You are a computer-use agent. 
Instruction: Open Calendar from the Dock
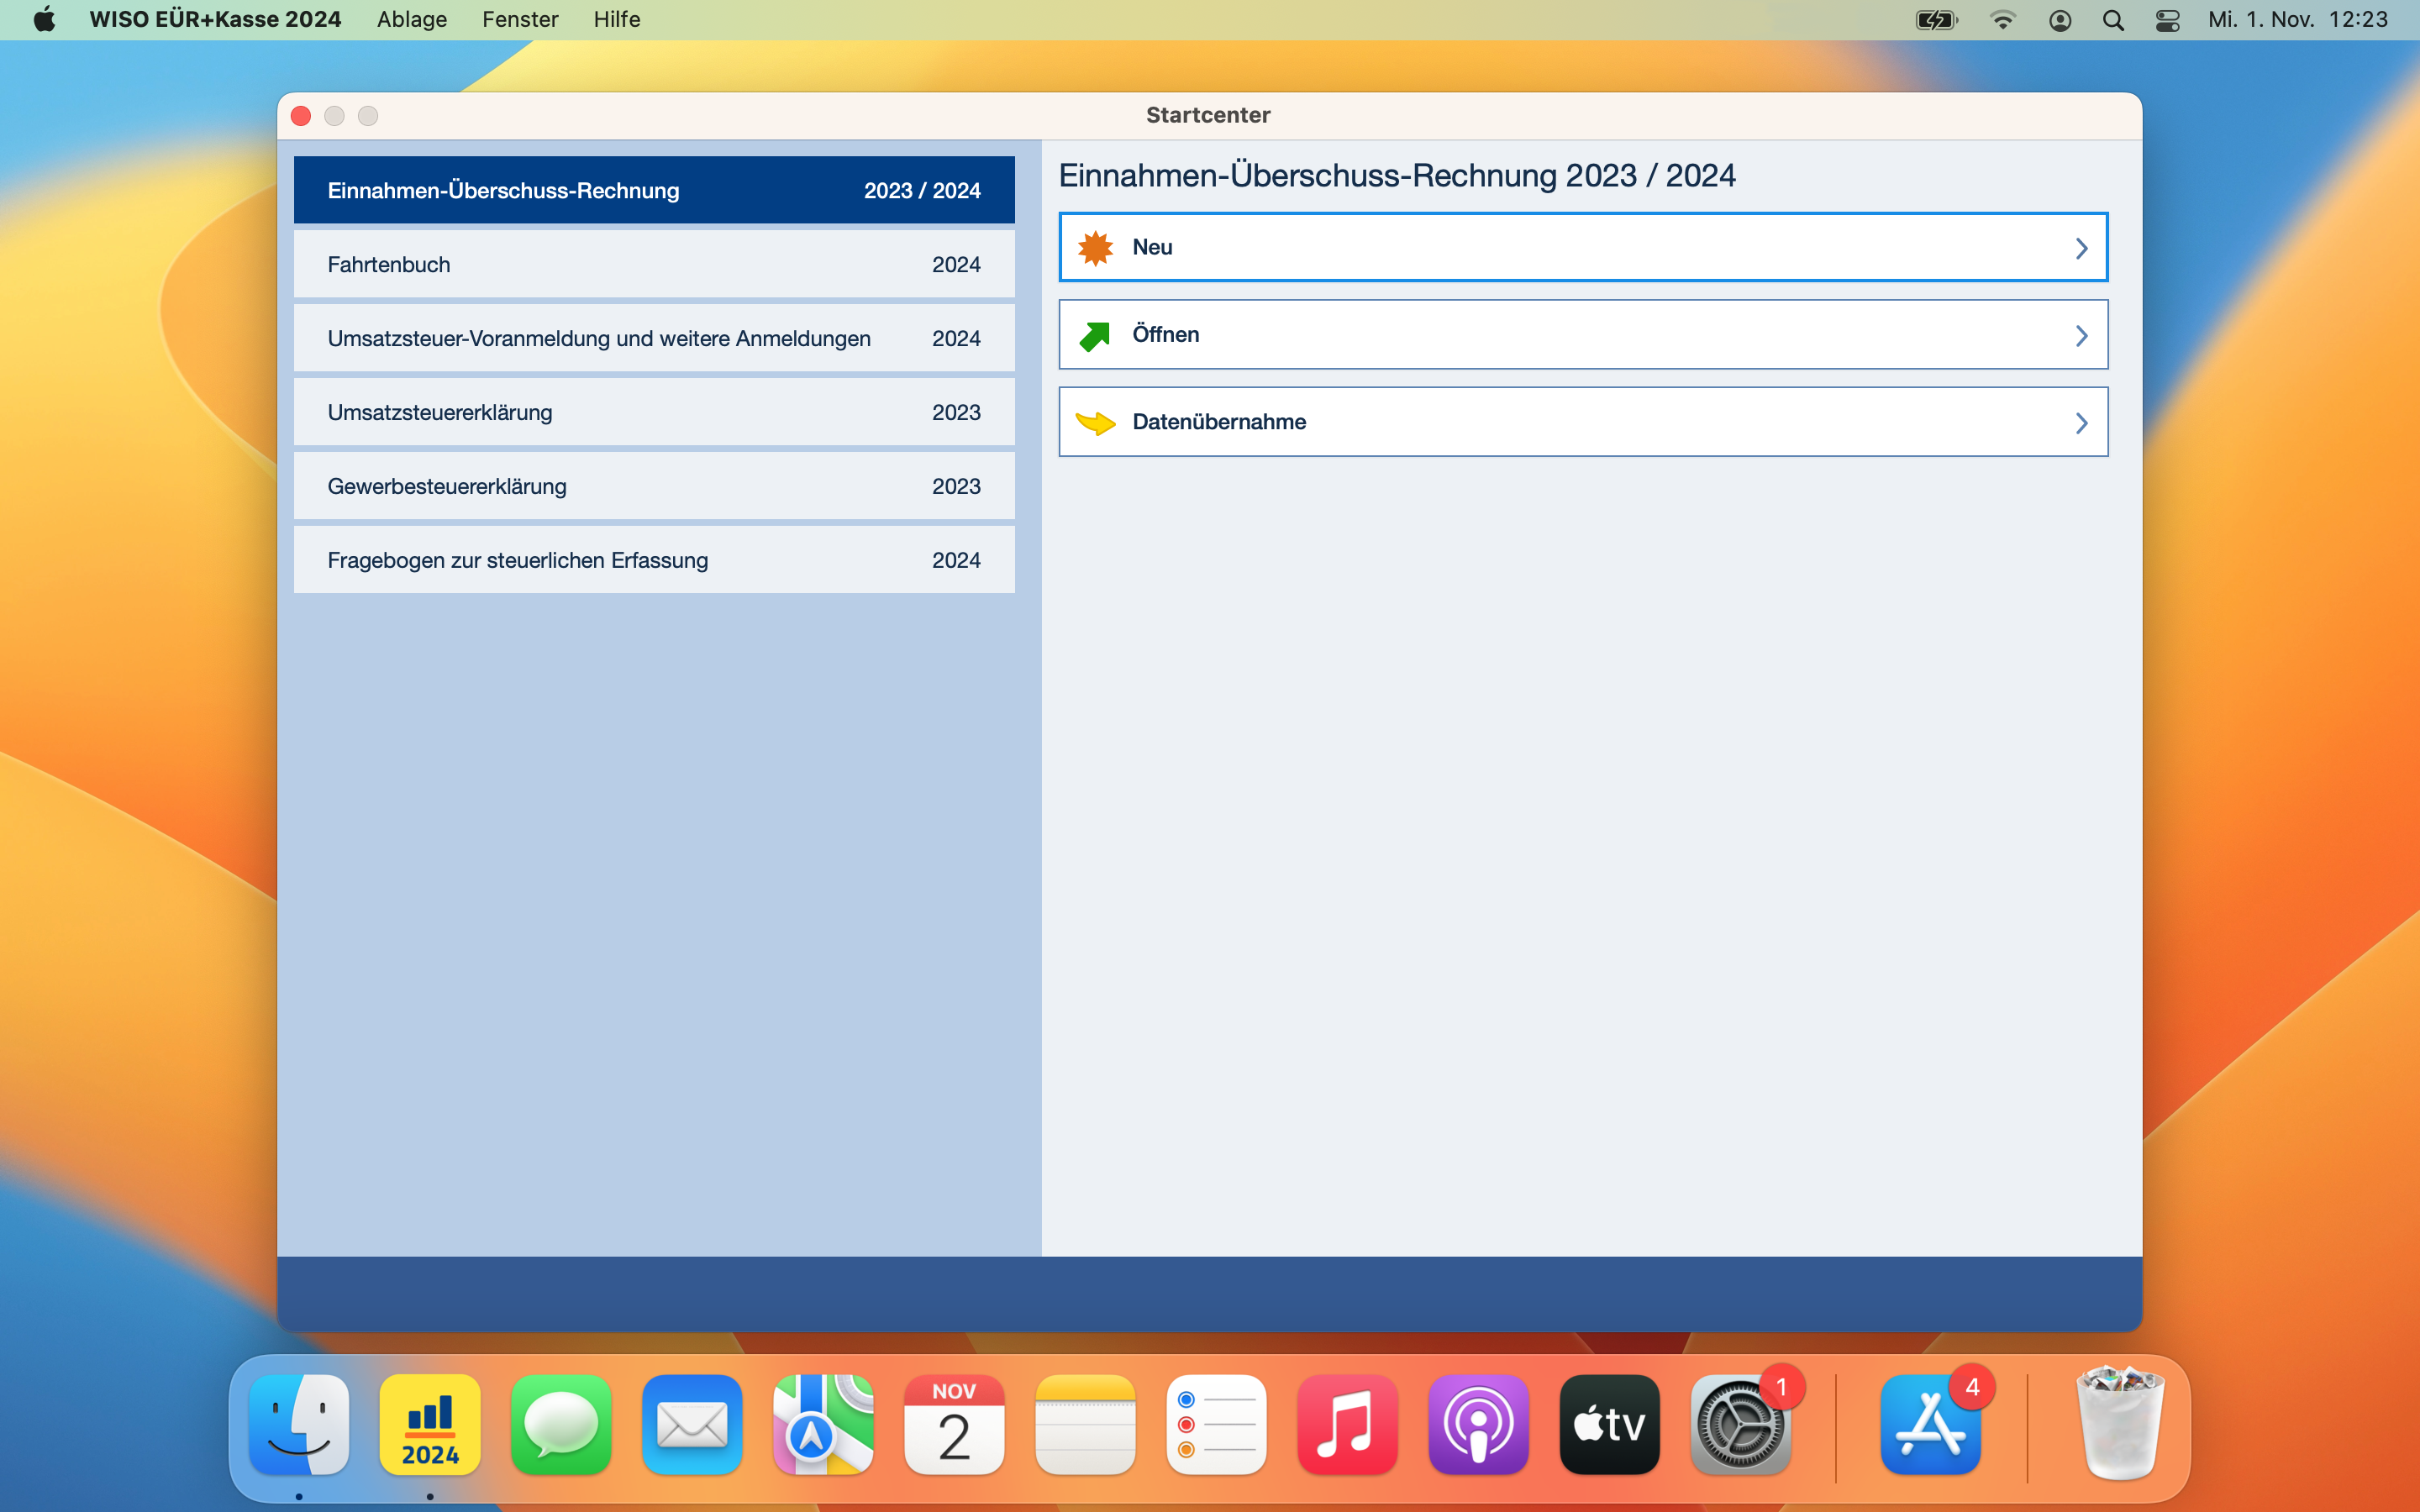pyautogui.click(x=954, y=1425)
